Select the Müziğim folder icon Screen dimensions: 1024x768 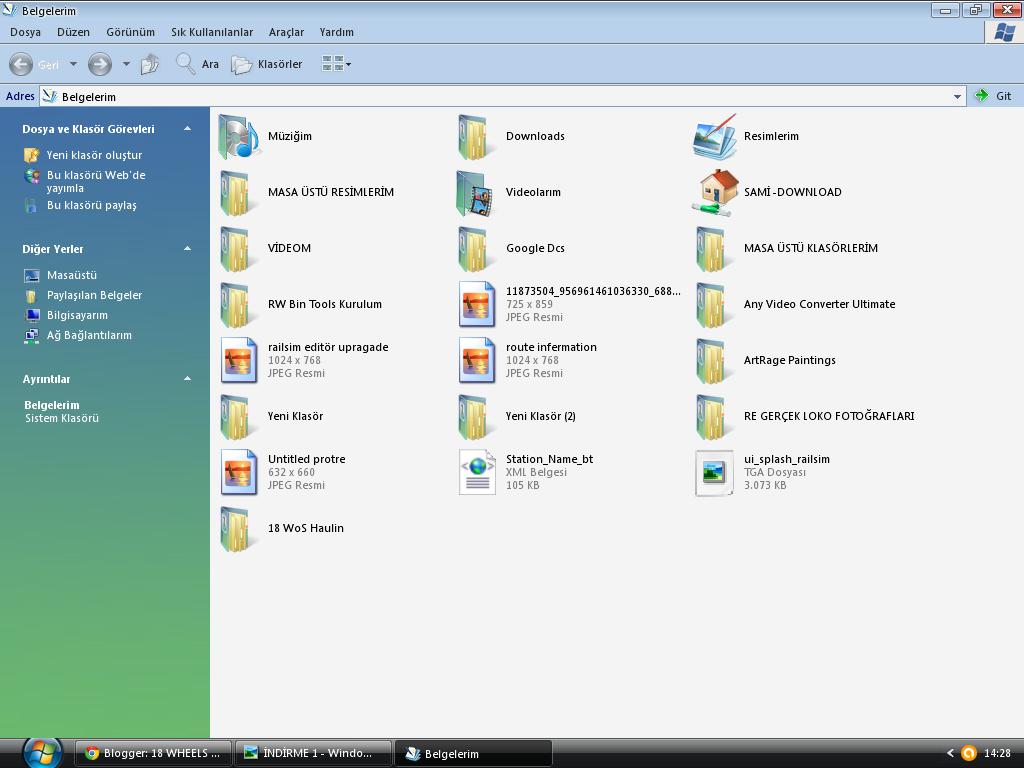(240, 136)
